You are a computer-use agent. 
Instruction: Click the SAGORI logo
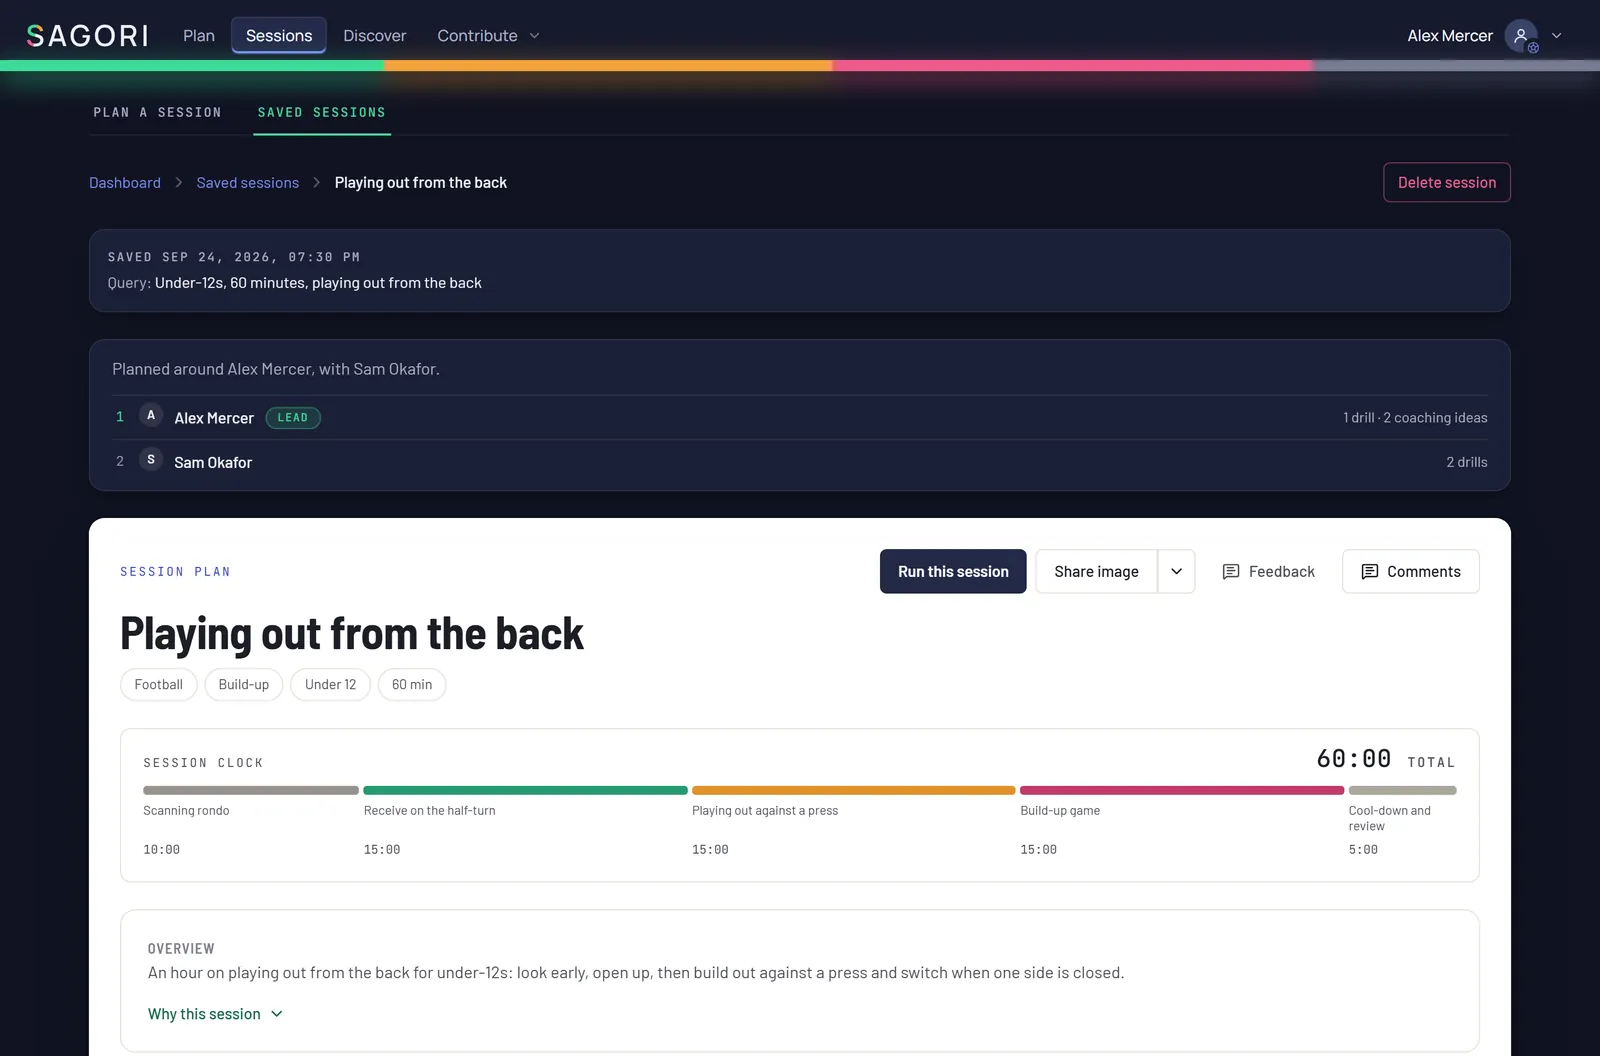[x=88, y=36]
